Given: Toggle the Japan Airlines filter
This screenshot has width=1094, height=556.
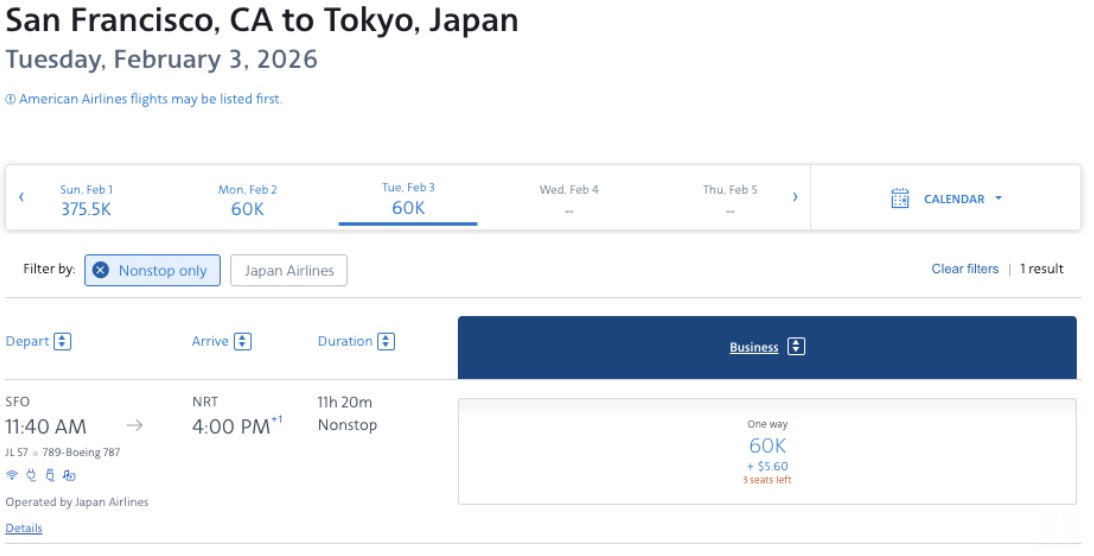Looking at the screenshot, I should [289, 270].
